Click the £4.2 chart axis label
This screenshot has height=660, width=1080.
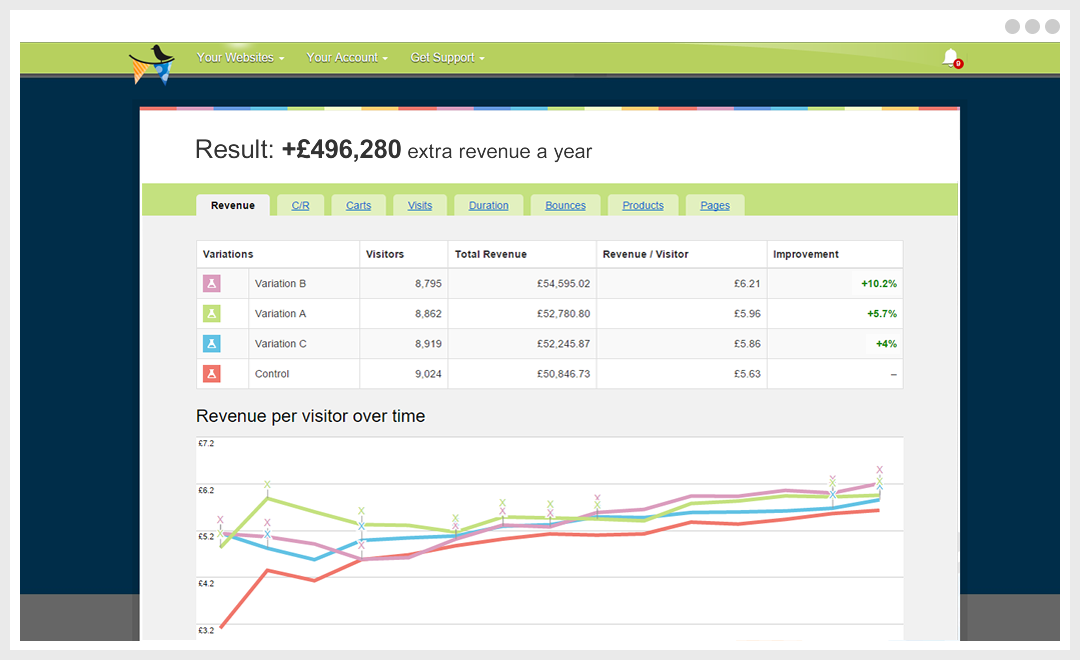(206, 583)
